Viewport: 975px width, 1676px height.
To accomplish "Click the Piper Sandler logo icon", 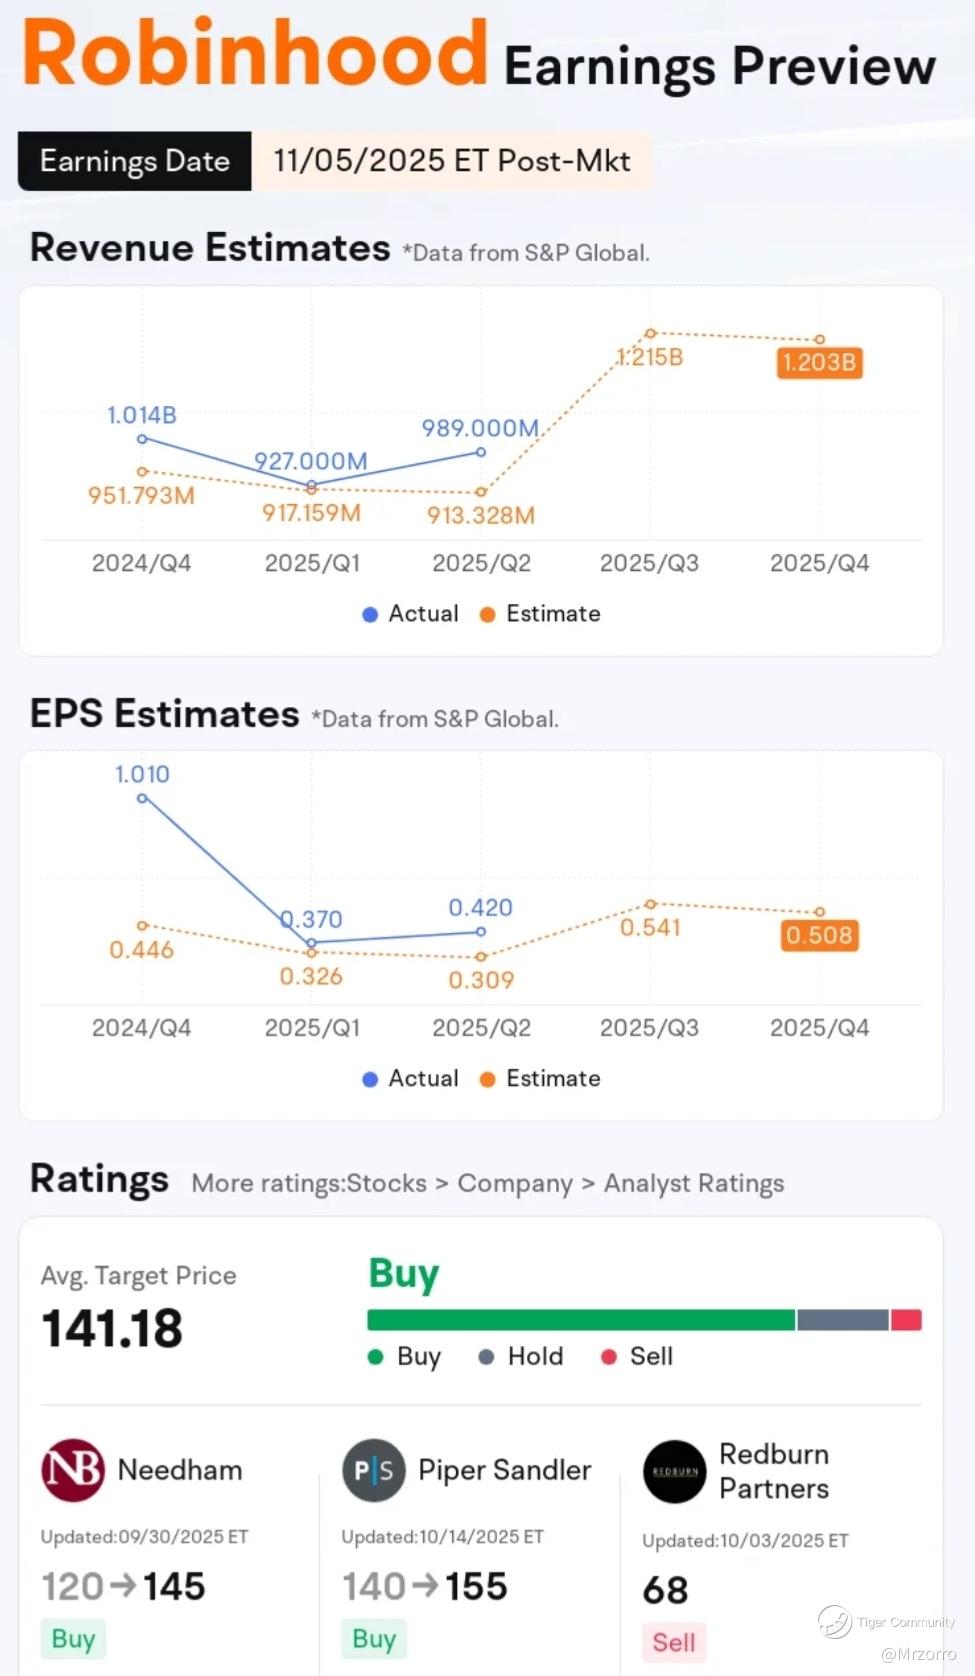I will 374,1470.
